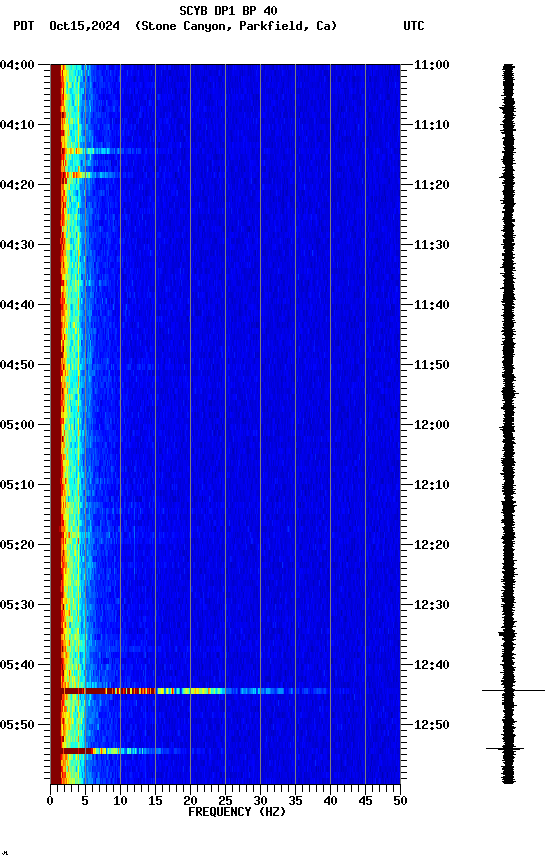This screenshot has height=864, width=552.
Task: Click the 'UTC' timezone label
Action: (414, 26)
